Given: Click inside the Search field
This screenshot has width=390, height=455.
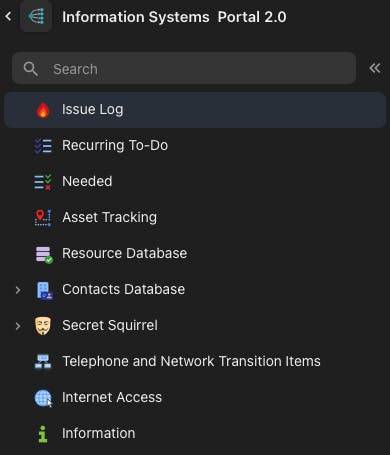Looking at the screenshot, I should click(184, 68).
